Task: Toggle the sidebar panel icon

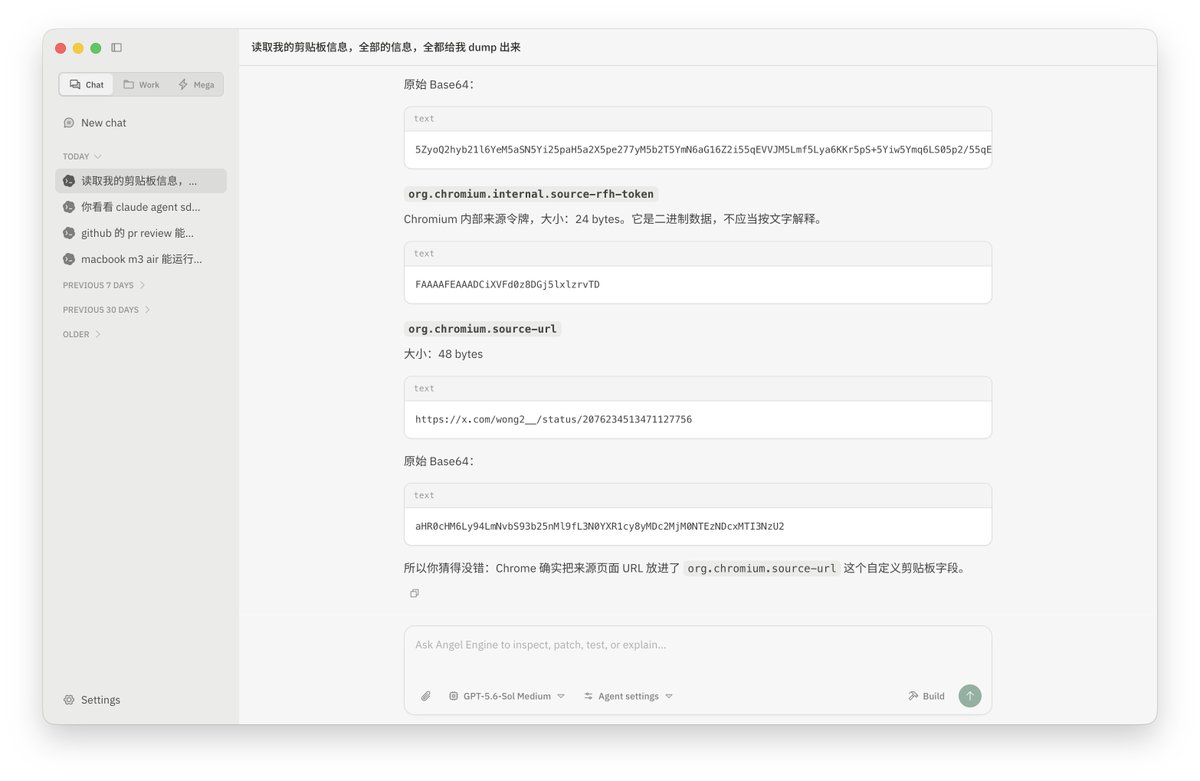Action: [116, 48]
